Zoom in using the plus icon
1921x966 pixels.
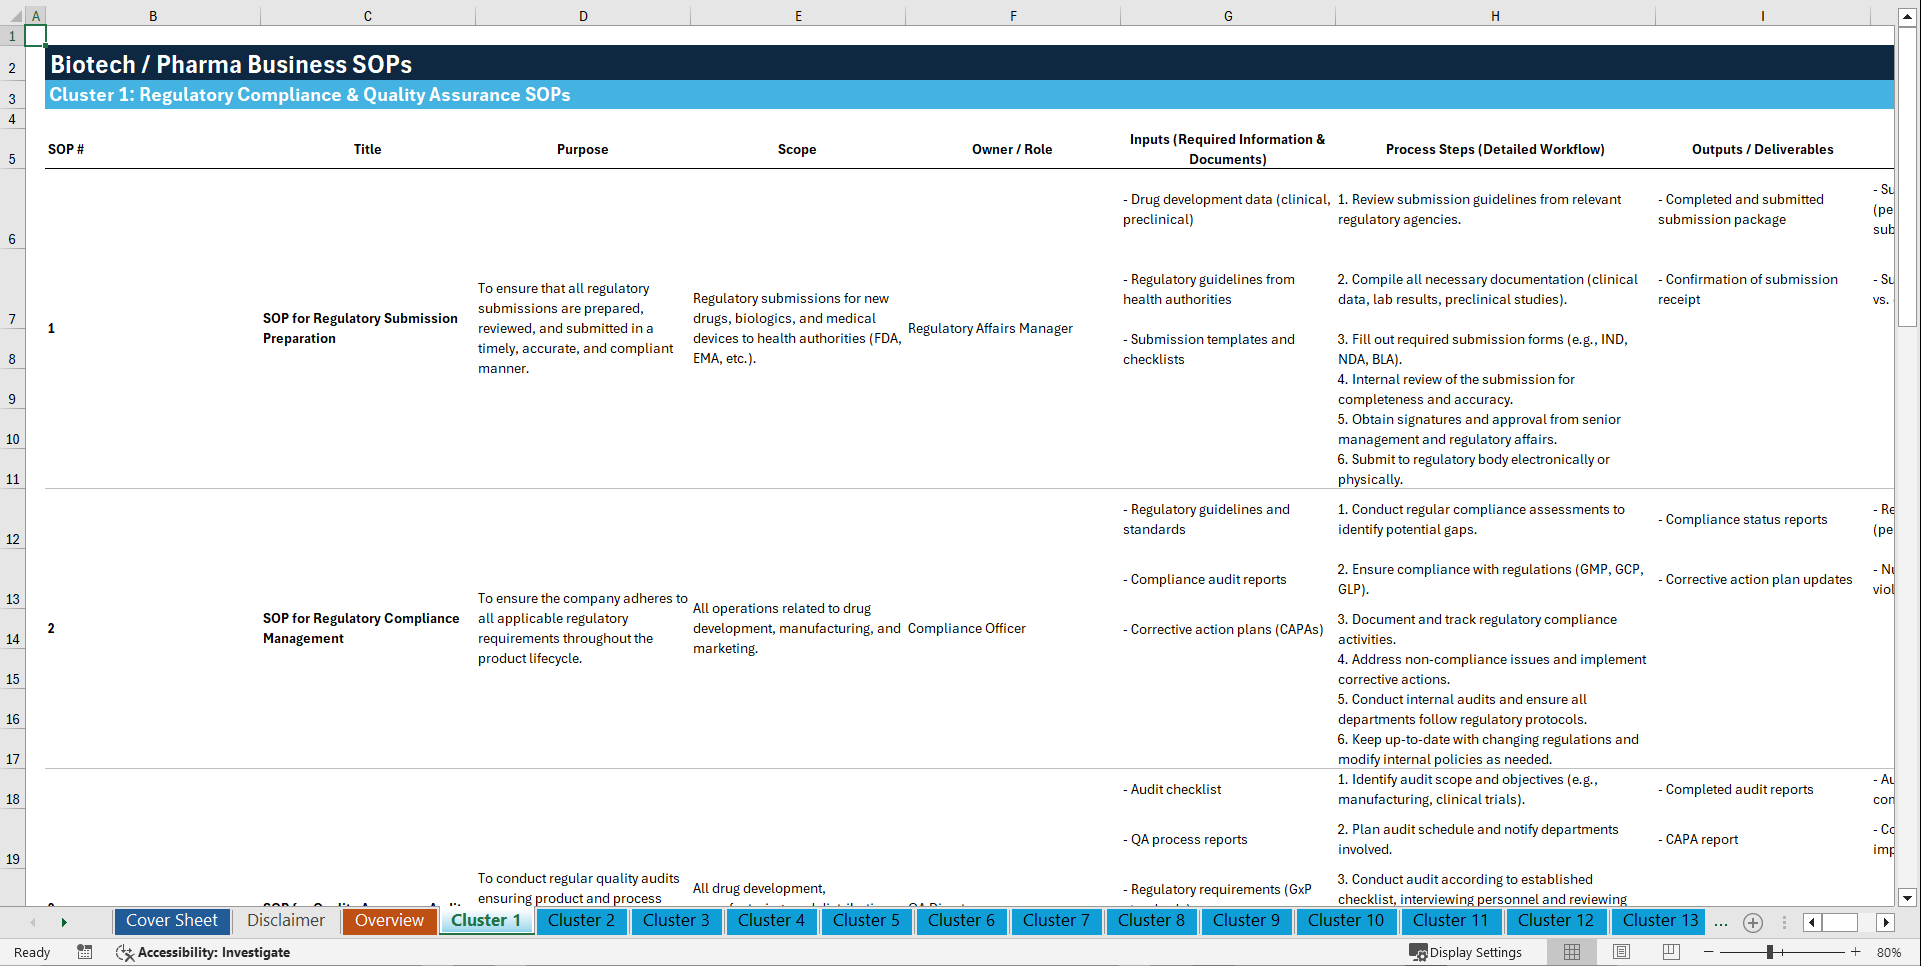click(x=1846, y=952)
